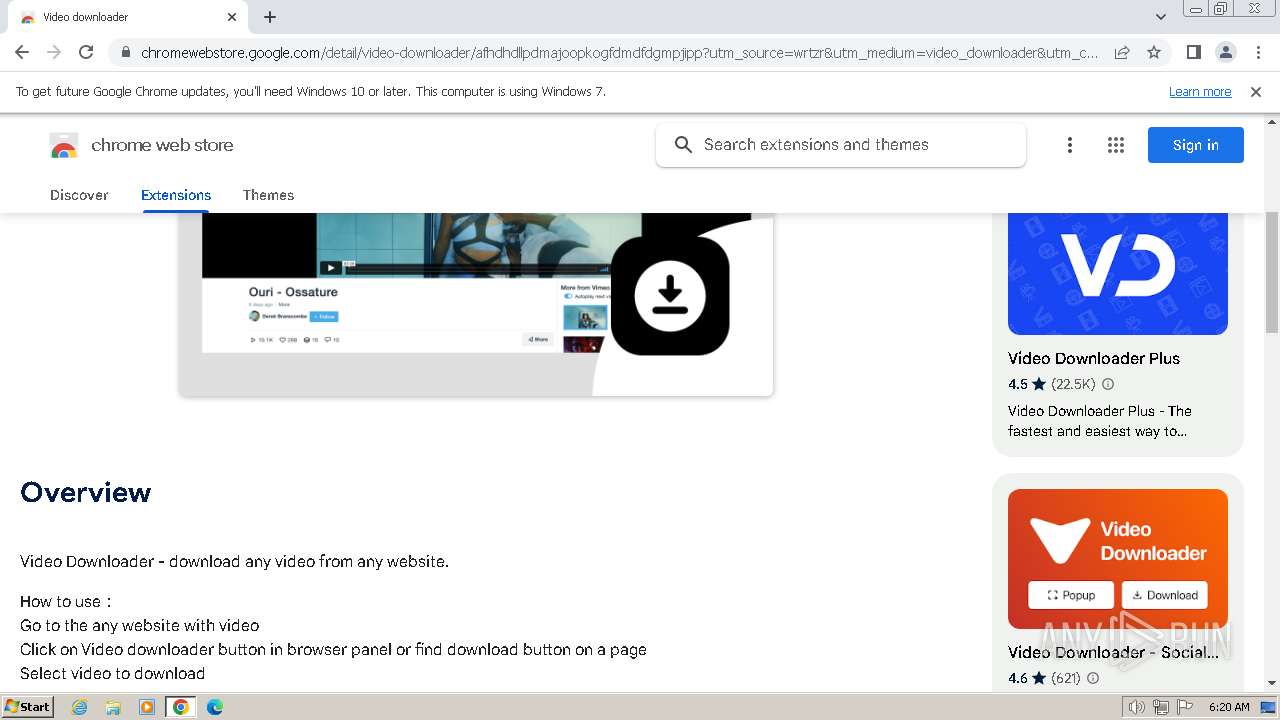This screenshot has height=720, width=1280.
Task: Click the search magnifier icon
Action: pos(683,145)
